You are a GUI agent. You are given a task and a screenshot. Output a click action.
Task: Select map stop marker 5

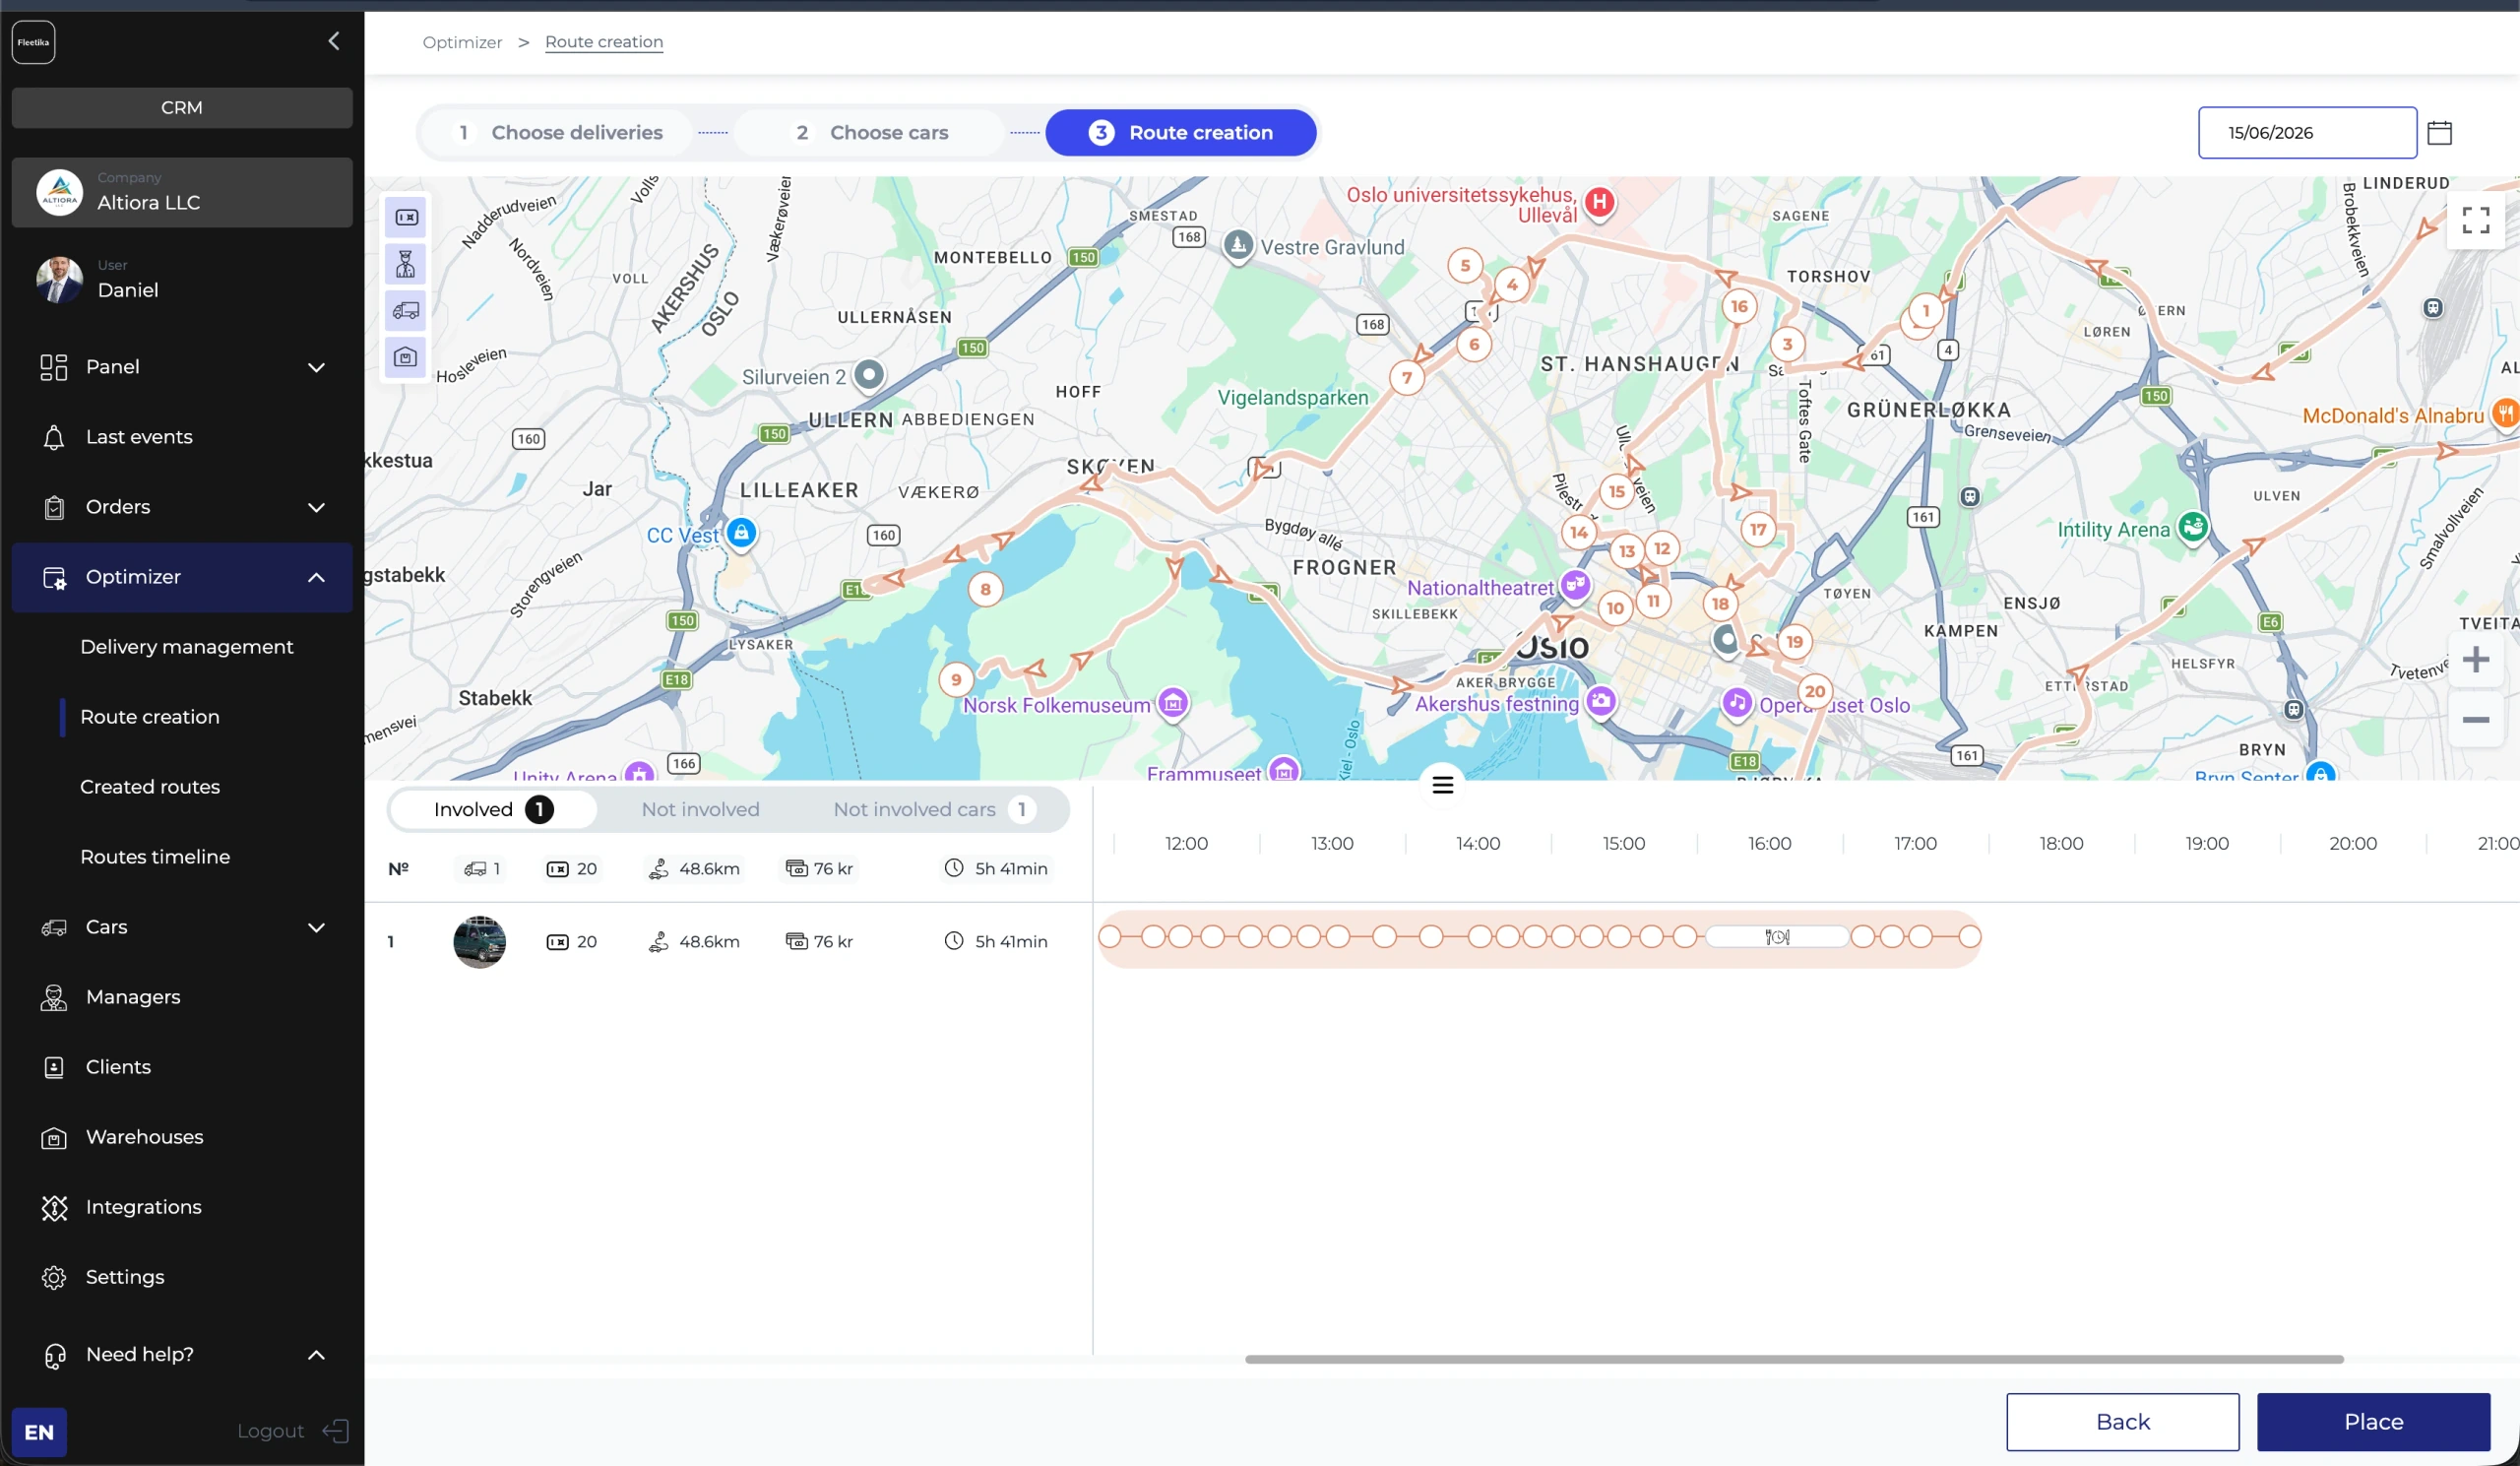1465,265
